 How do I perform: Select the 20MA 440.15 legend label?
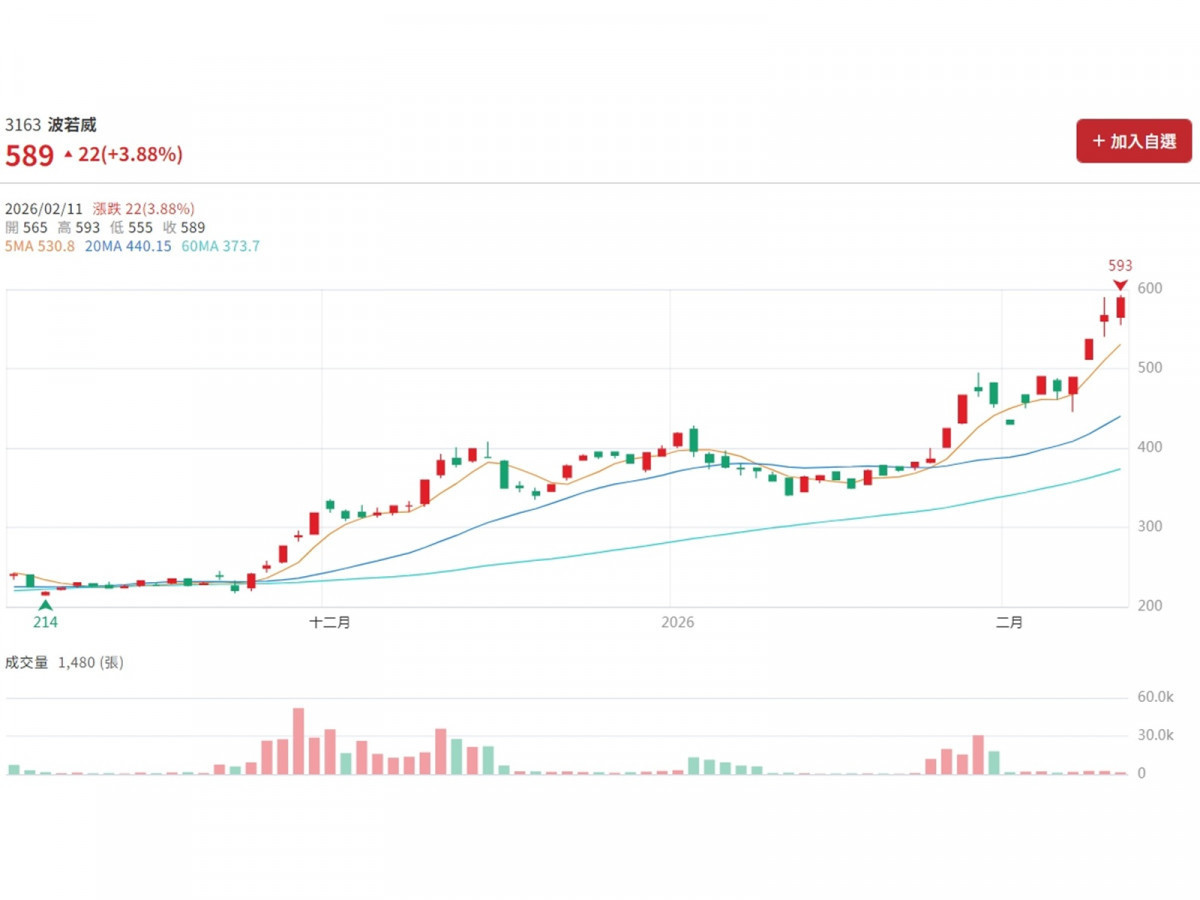pos(127,246)
